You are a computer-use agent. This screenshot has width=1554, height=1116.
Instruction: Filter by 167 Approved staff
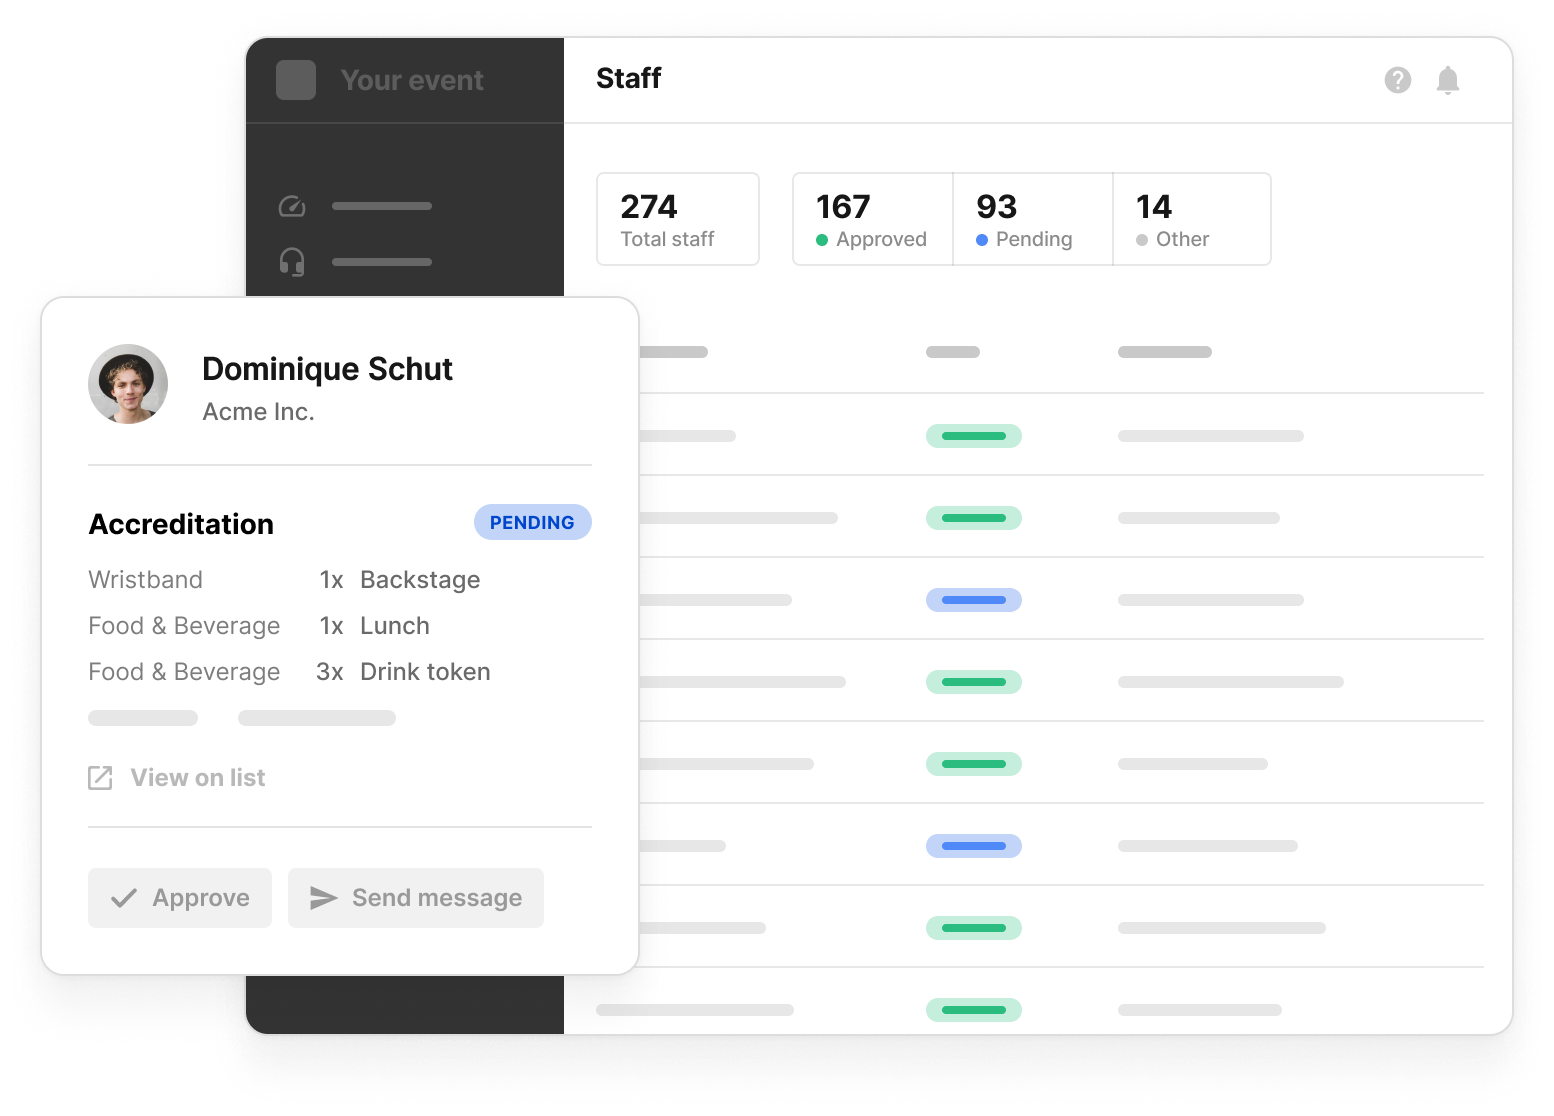click(x=872, y=220)
